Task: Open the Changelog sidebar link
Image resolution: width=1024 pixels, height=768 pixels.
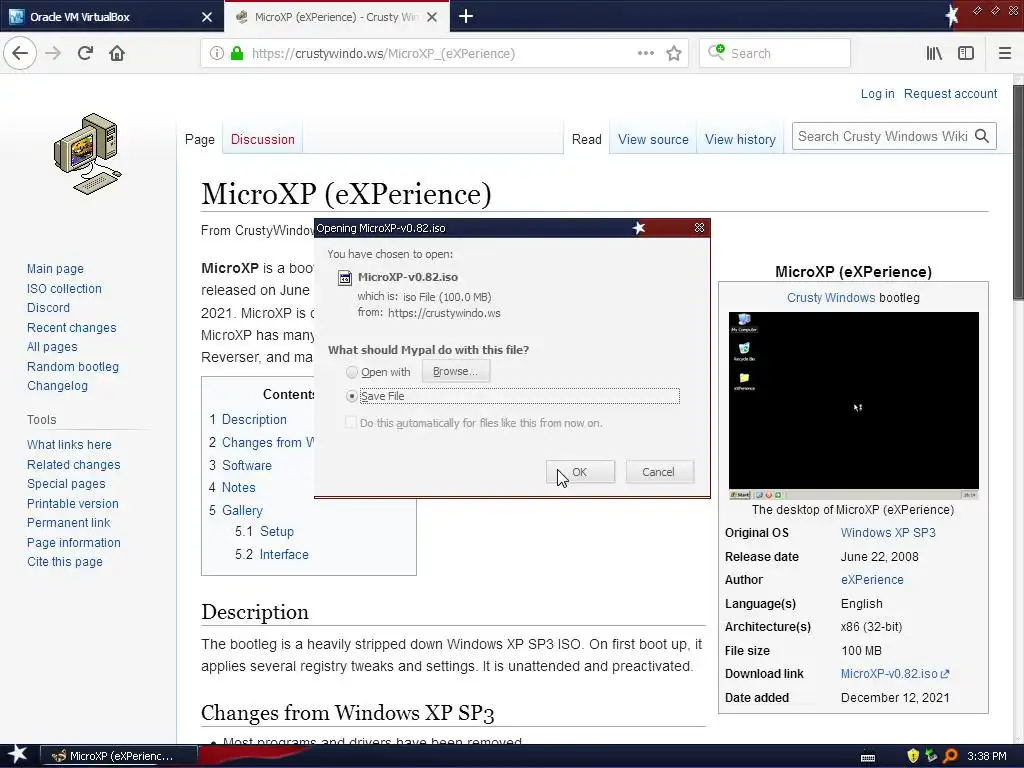Action: pos(57,385)
